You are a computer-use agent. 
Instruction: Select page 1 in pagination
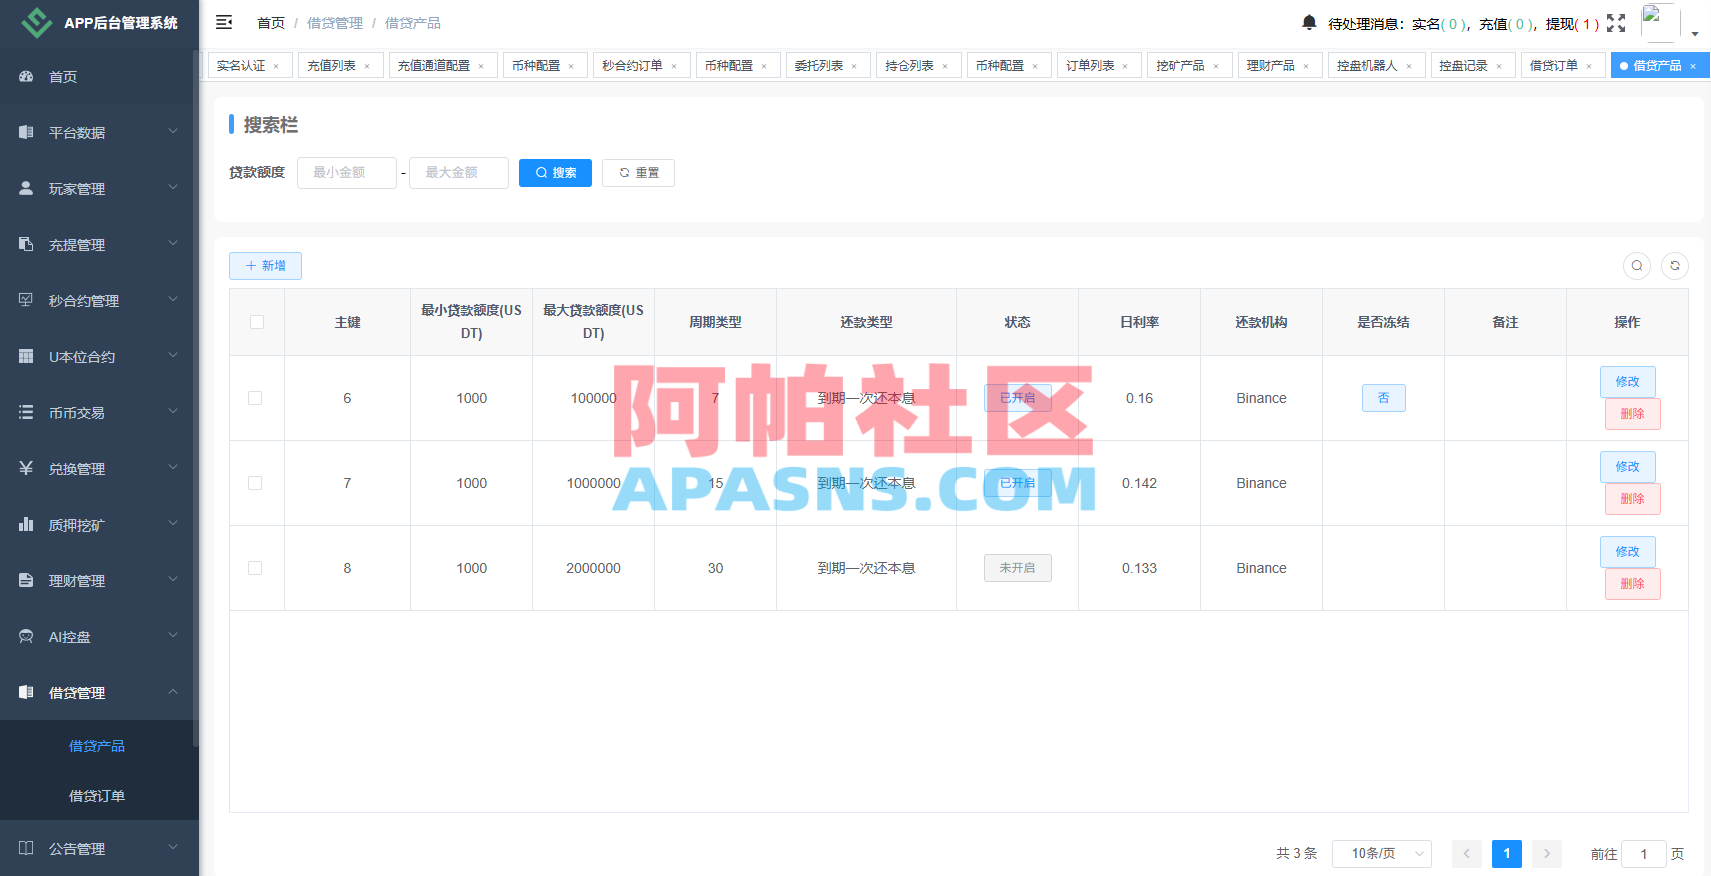(x=1507, y=854)
